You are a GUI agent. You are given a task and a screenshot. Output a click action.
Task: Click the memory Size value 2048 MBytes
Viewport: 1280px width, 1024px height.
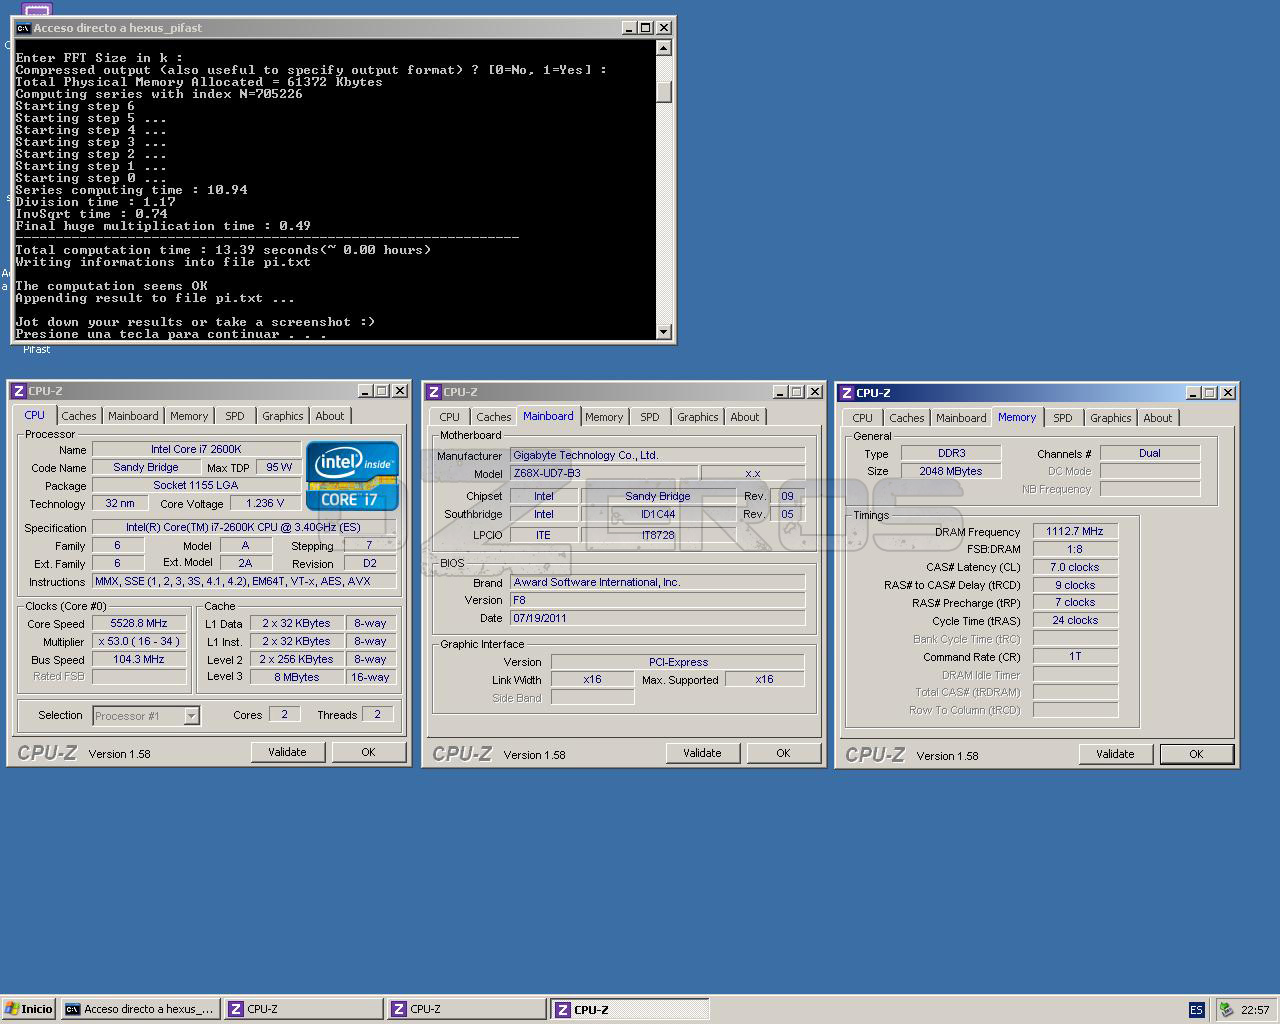951,471
